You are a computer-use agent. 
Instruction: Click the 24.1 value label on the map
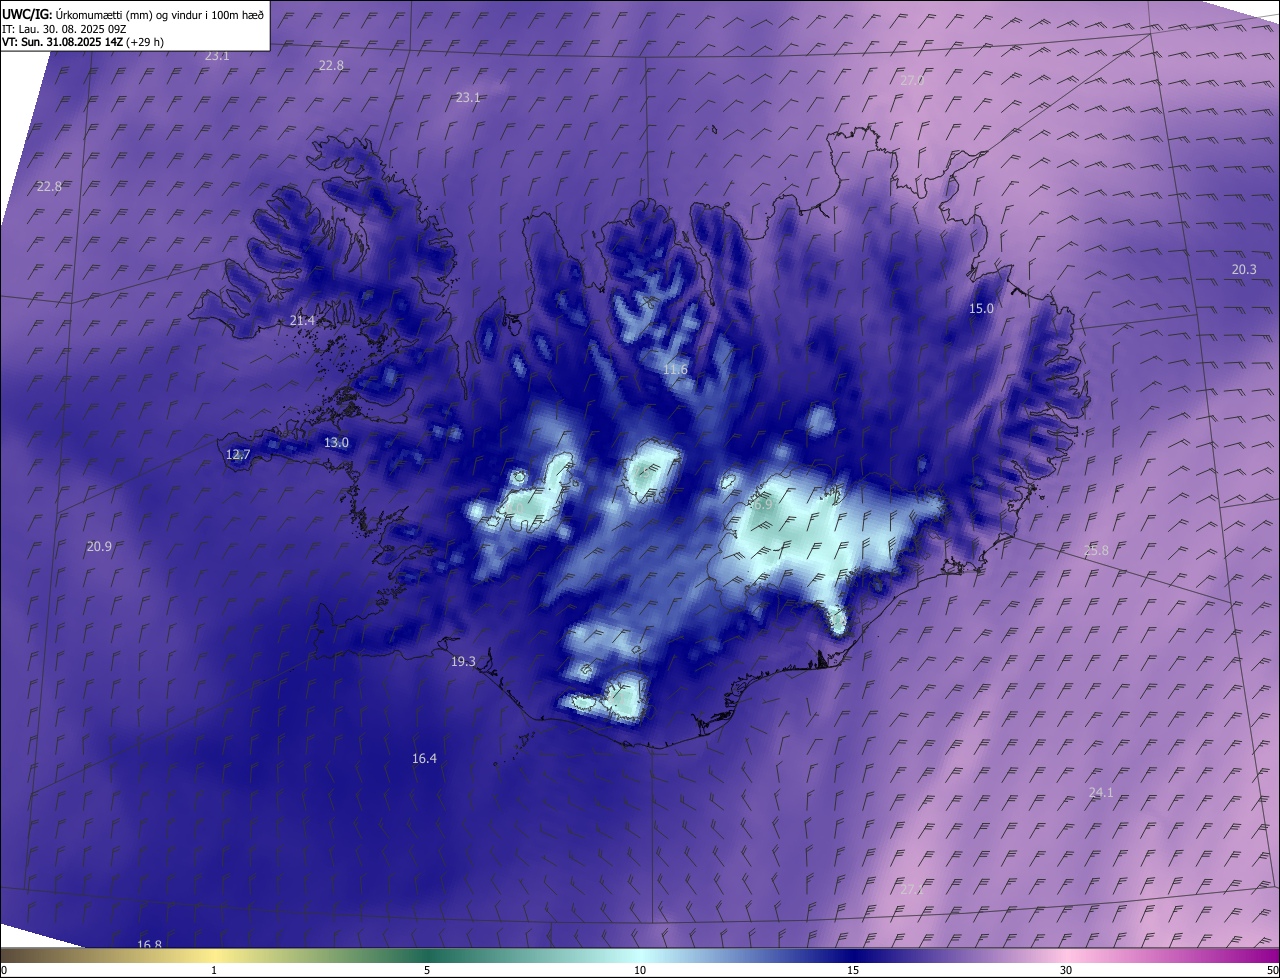[x=1101, y=793]
